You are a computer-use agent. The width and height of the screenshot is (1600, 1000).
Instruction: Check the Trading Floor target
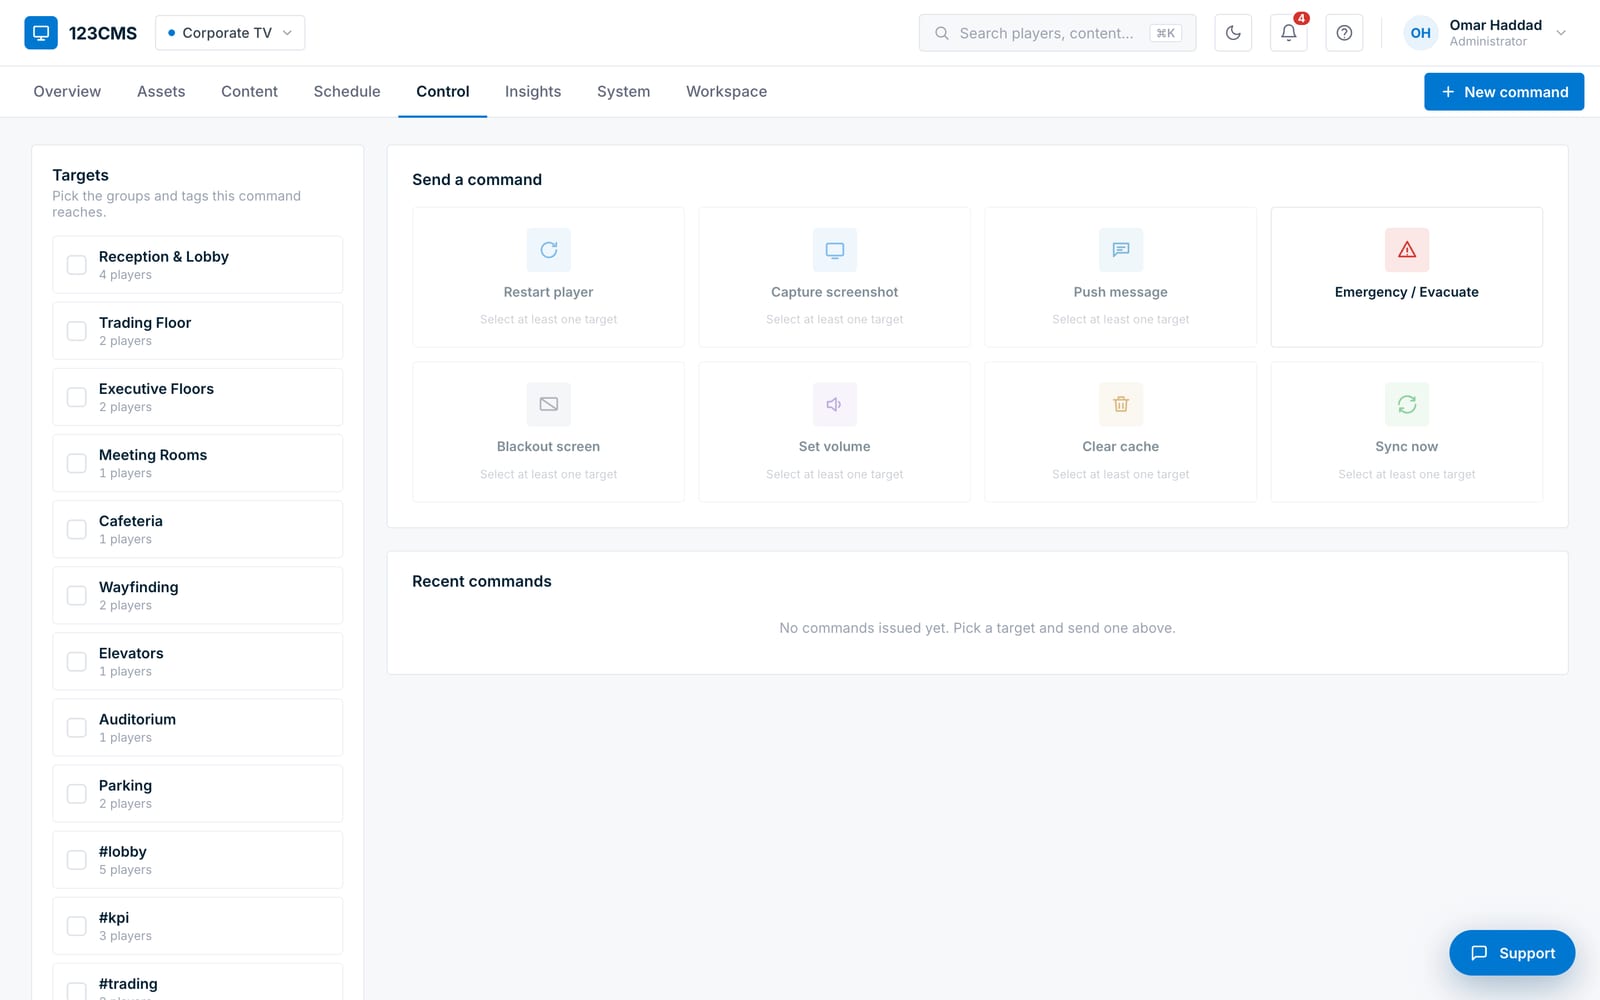point(76,331)
